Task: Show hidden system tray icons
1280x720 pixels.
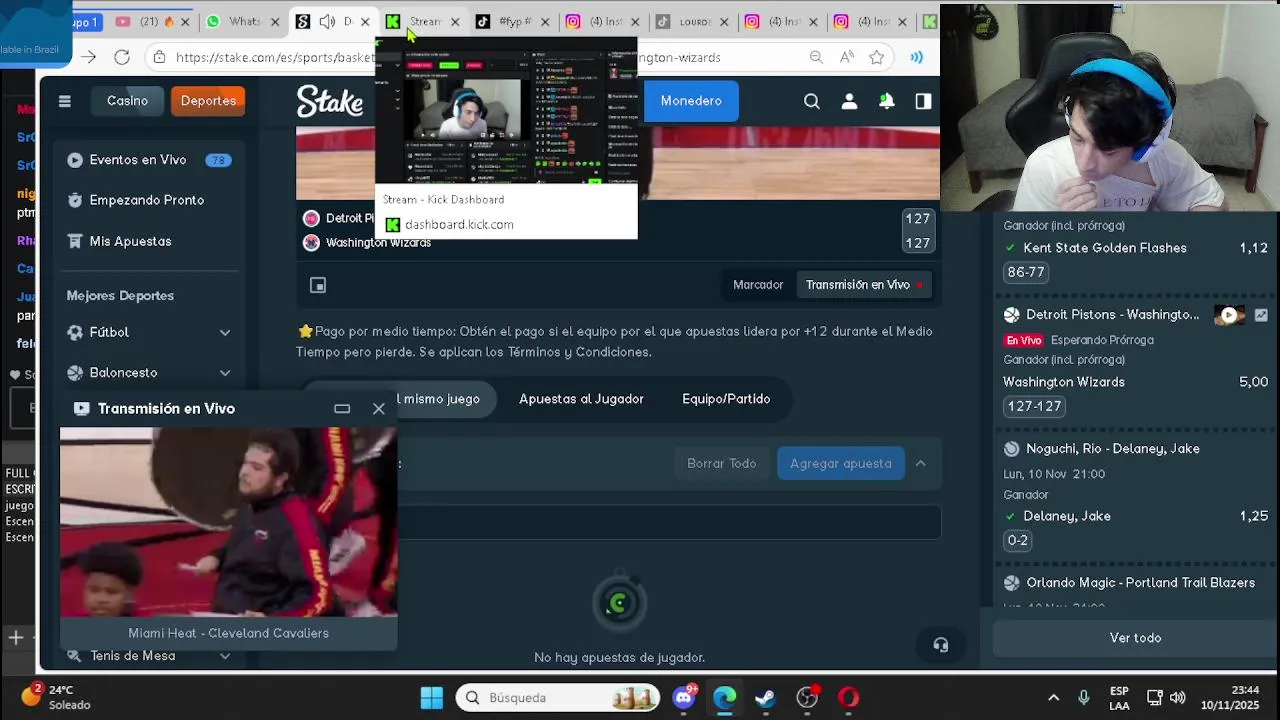Action: pos(1053,697)
